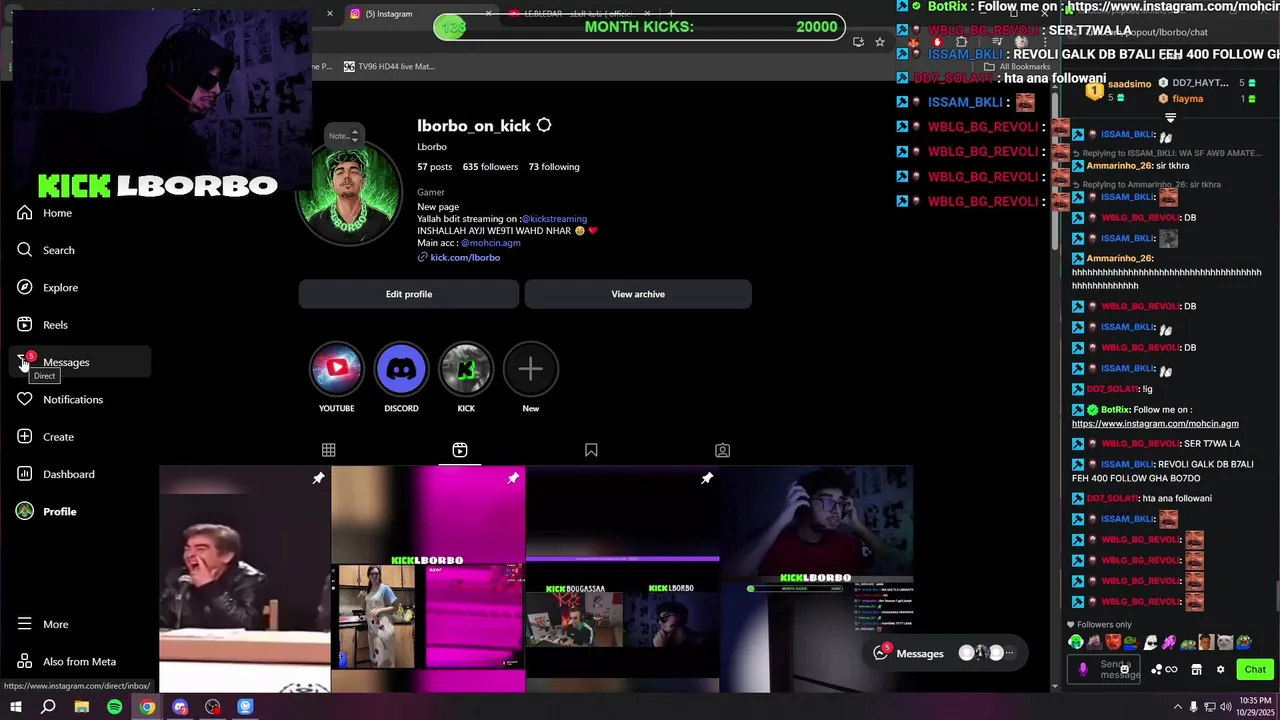This screenshot has width=1280, height=720.
Task: Click Edit profile button
Action: (409, 294)
